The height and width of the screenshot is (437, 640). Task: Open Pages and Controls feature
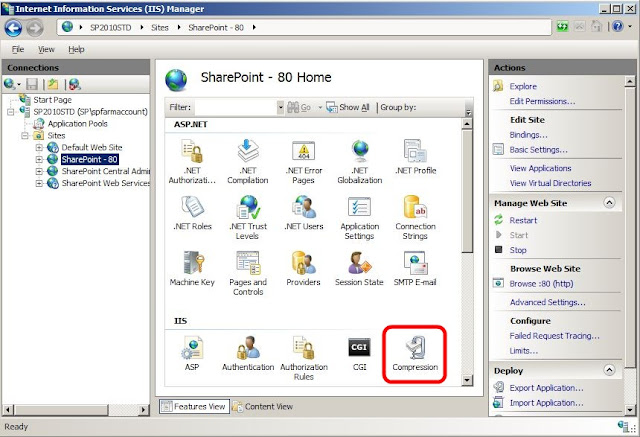click(248, 273)
